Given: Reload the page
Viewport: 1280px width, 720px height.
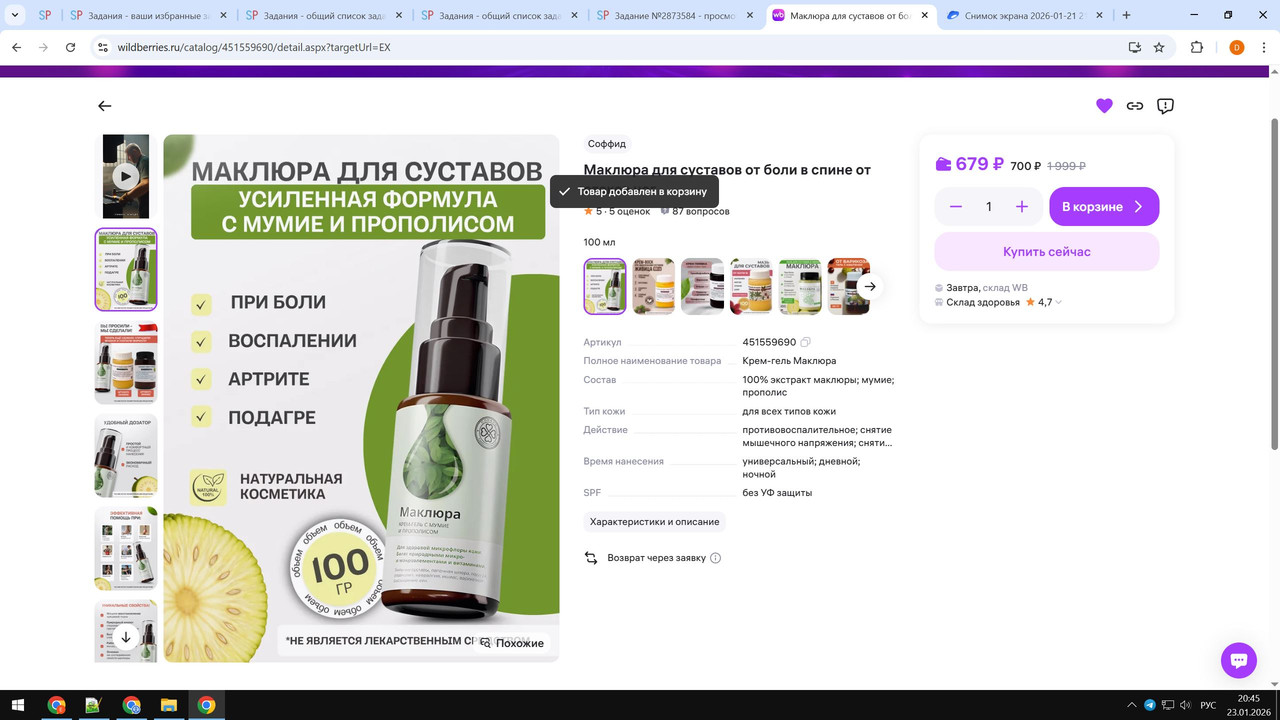Looking at the screenshot, I should (70, 47).
